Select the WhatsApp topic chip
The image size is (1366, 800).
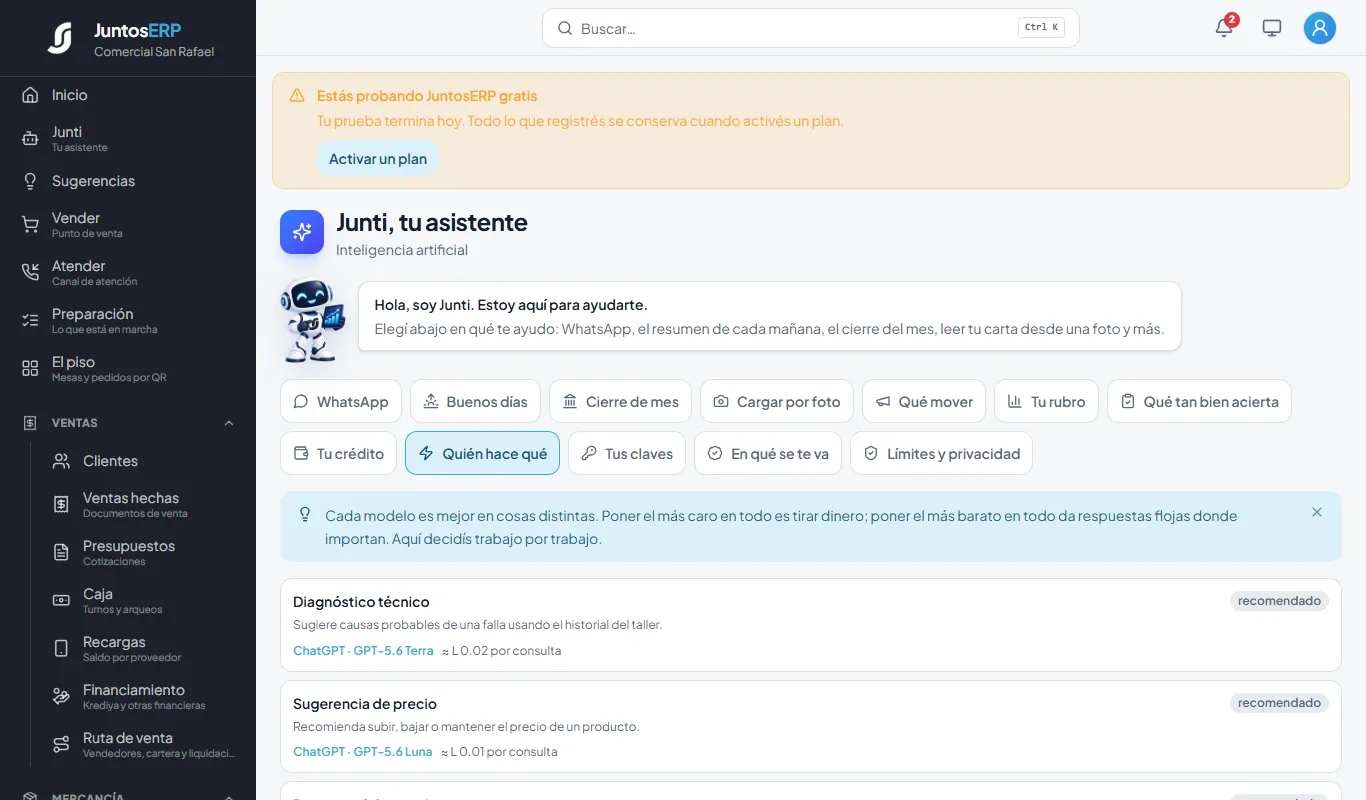341,401
